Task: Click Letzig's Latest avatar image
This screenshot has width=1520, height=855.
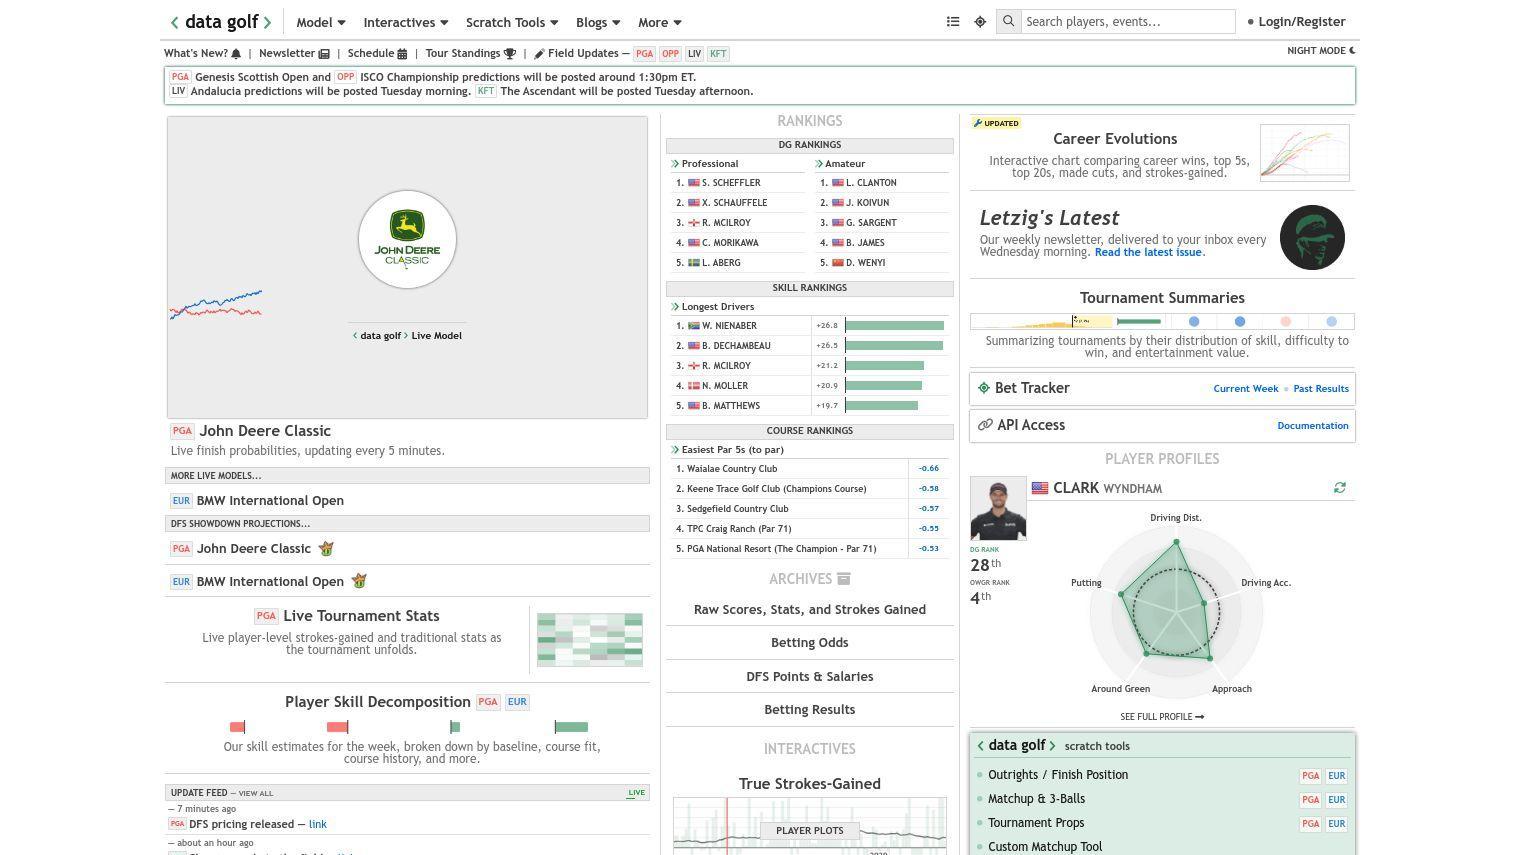Action: (1312, 237)
